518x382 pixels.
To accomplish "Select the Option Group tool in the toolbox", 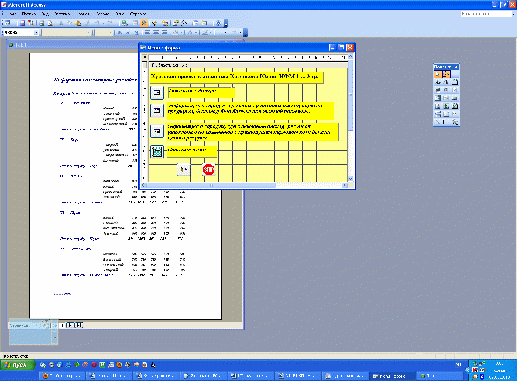I will (x=455, y=82).
